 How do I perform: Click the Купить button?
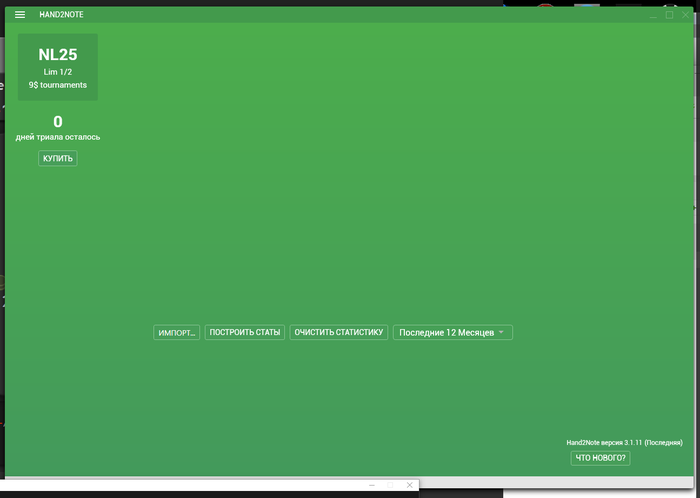58,158
